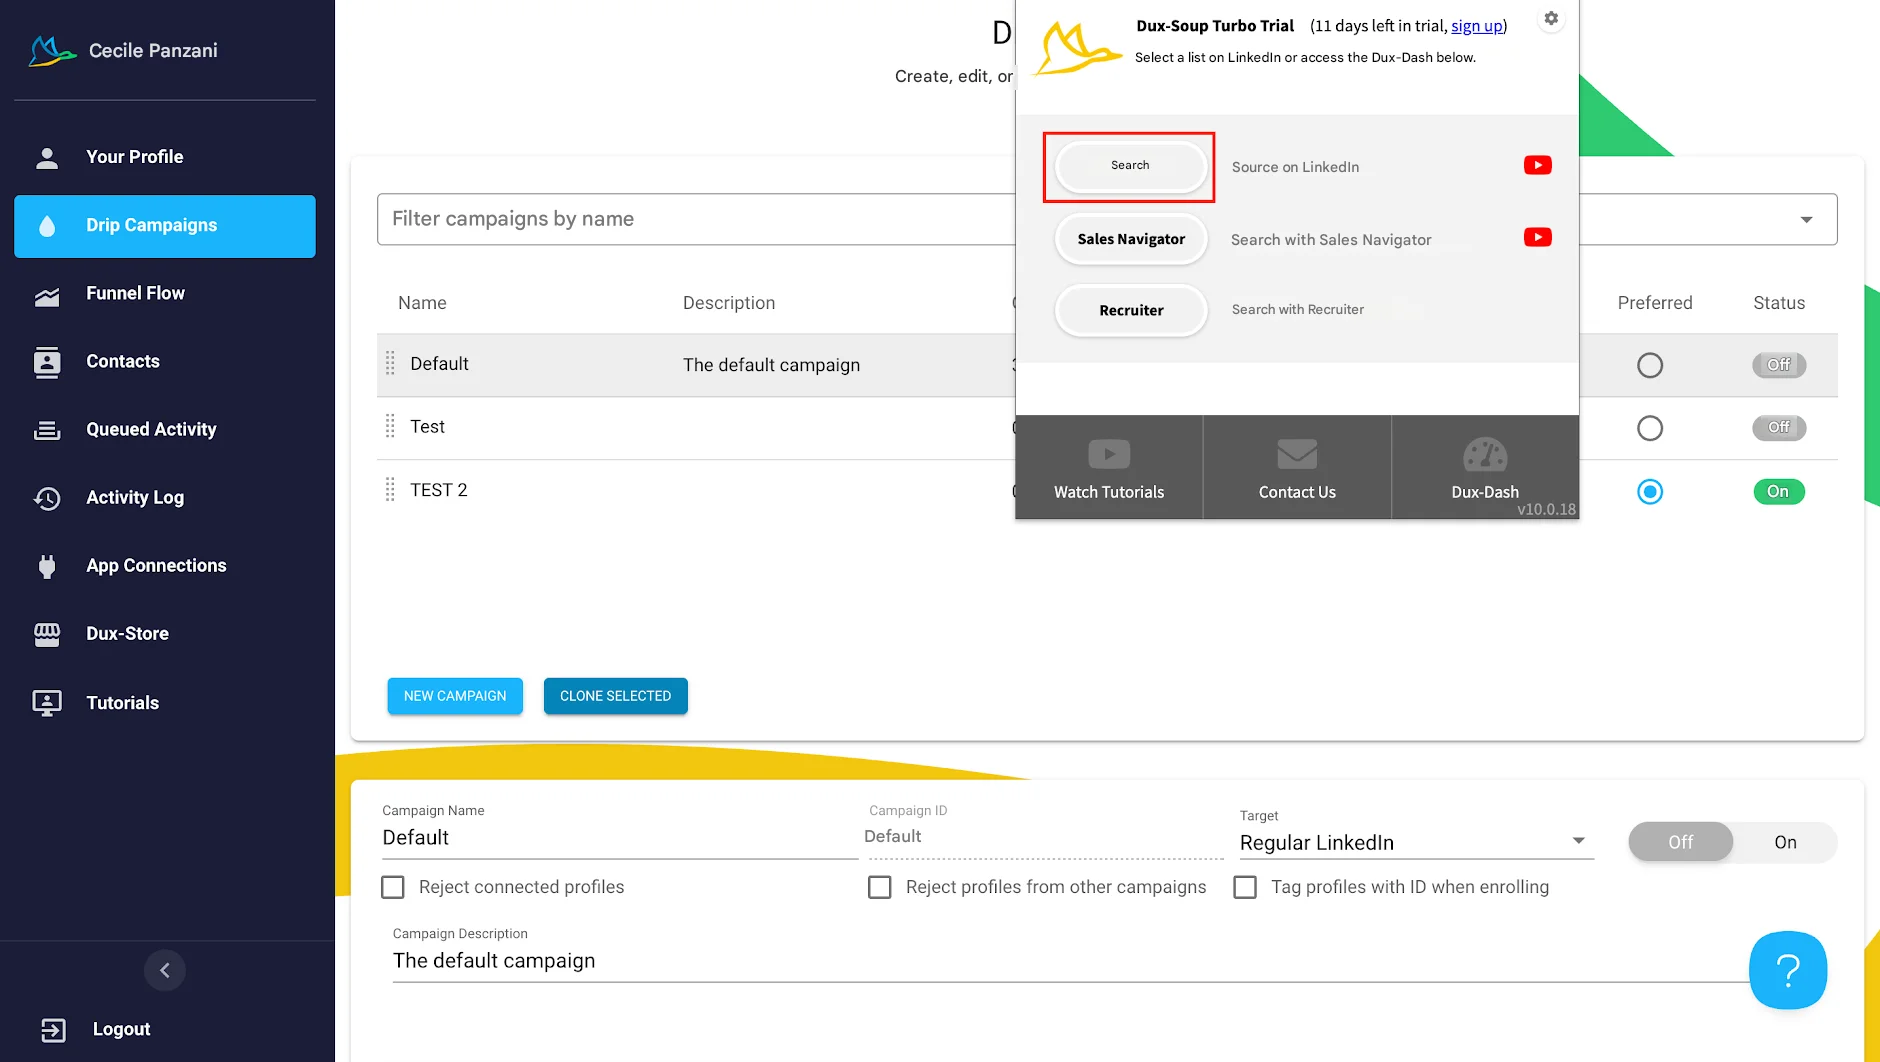The image size is (1880, 1062).
Task: Click the Dux-Dash gauge icon
Action: 1485,454
